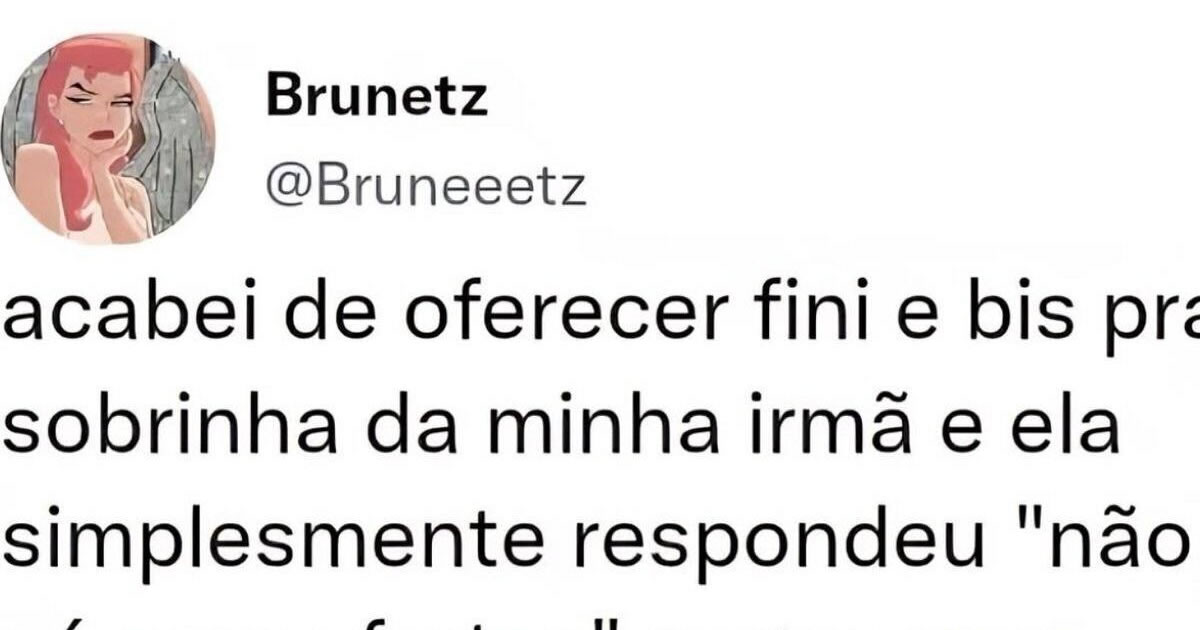Screen dimensions: 1200x630
Task: Open the @Bruneeetz handle link
Action: [426, 188]
